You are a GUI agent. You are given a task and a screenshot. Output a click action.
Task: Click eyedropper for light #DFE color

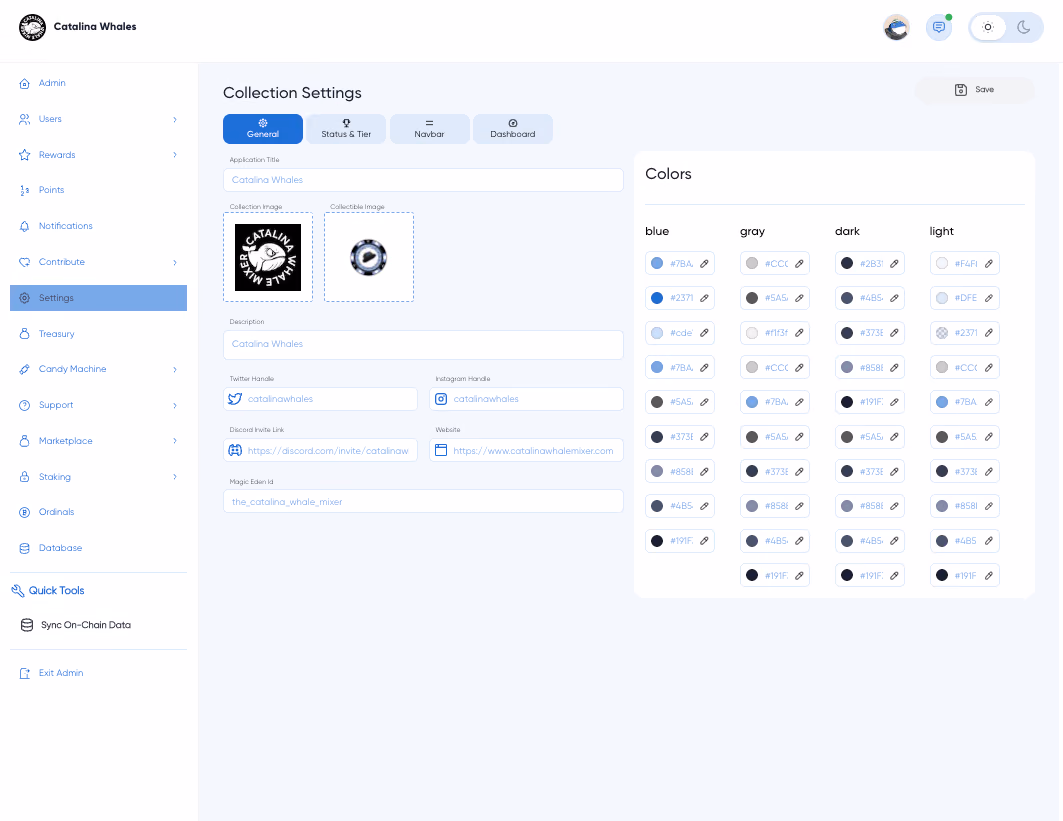(x=989, y=298)
